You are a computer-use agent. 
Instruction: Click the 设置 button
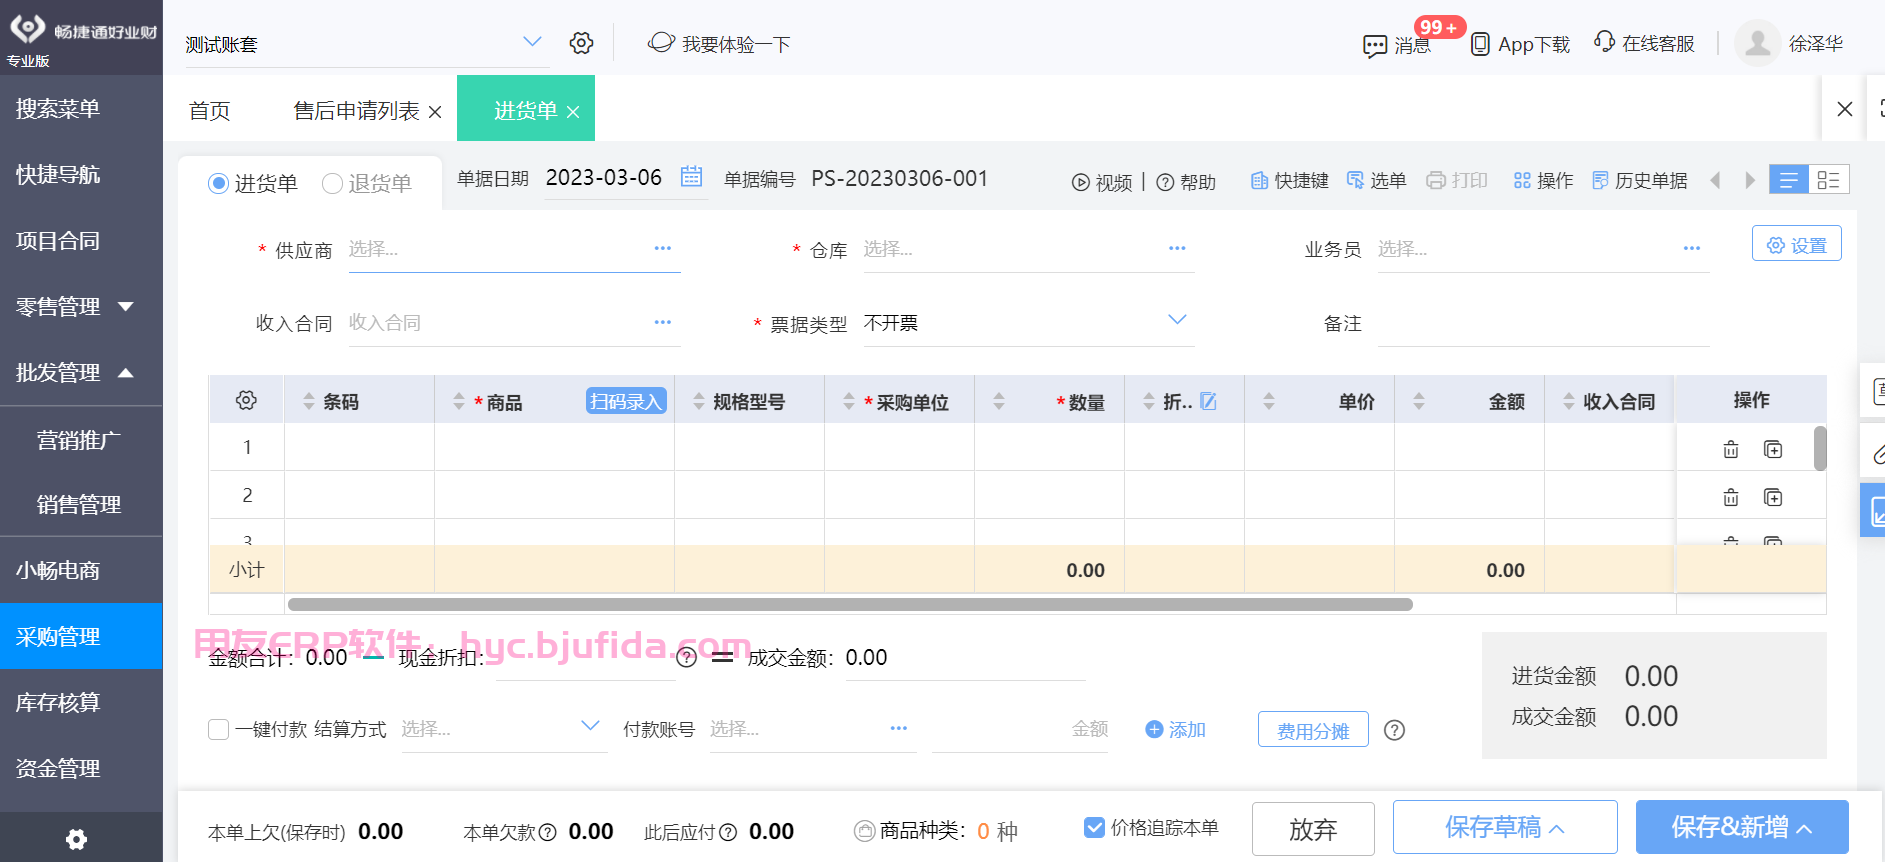click(1797, 244)
